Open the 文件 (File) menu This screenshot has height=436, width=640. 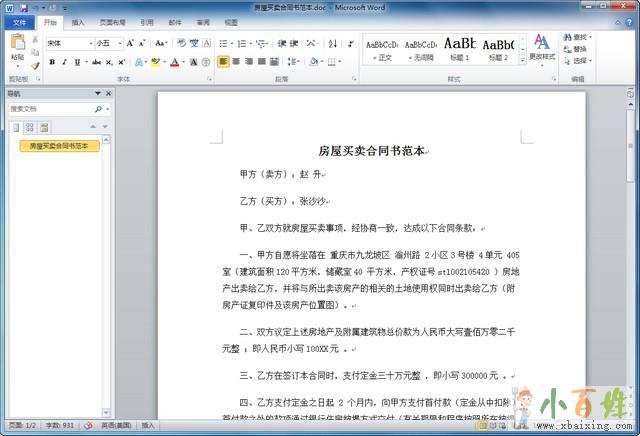click(x=18, y=21)
